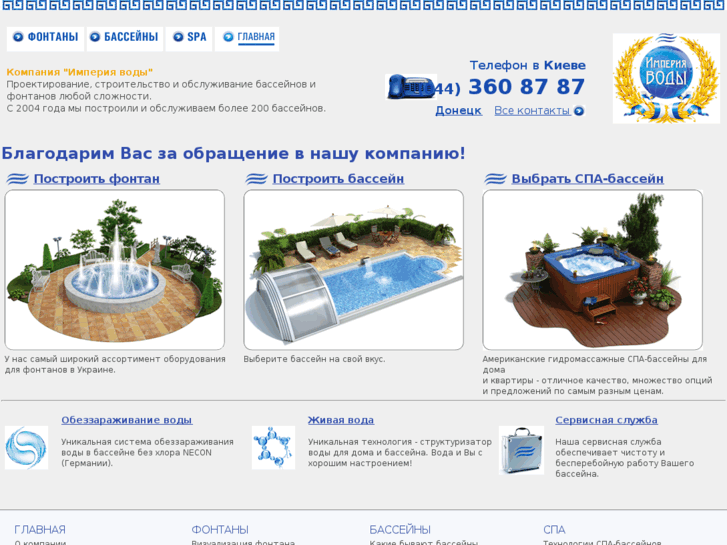
Task: Open the footer ФОНТАНЫ section heading
Action: (x=220, y=529)
